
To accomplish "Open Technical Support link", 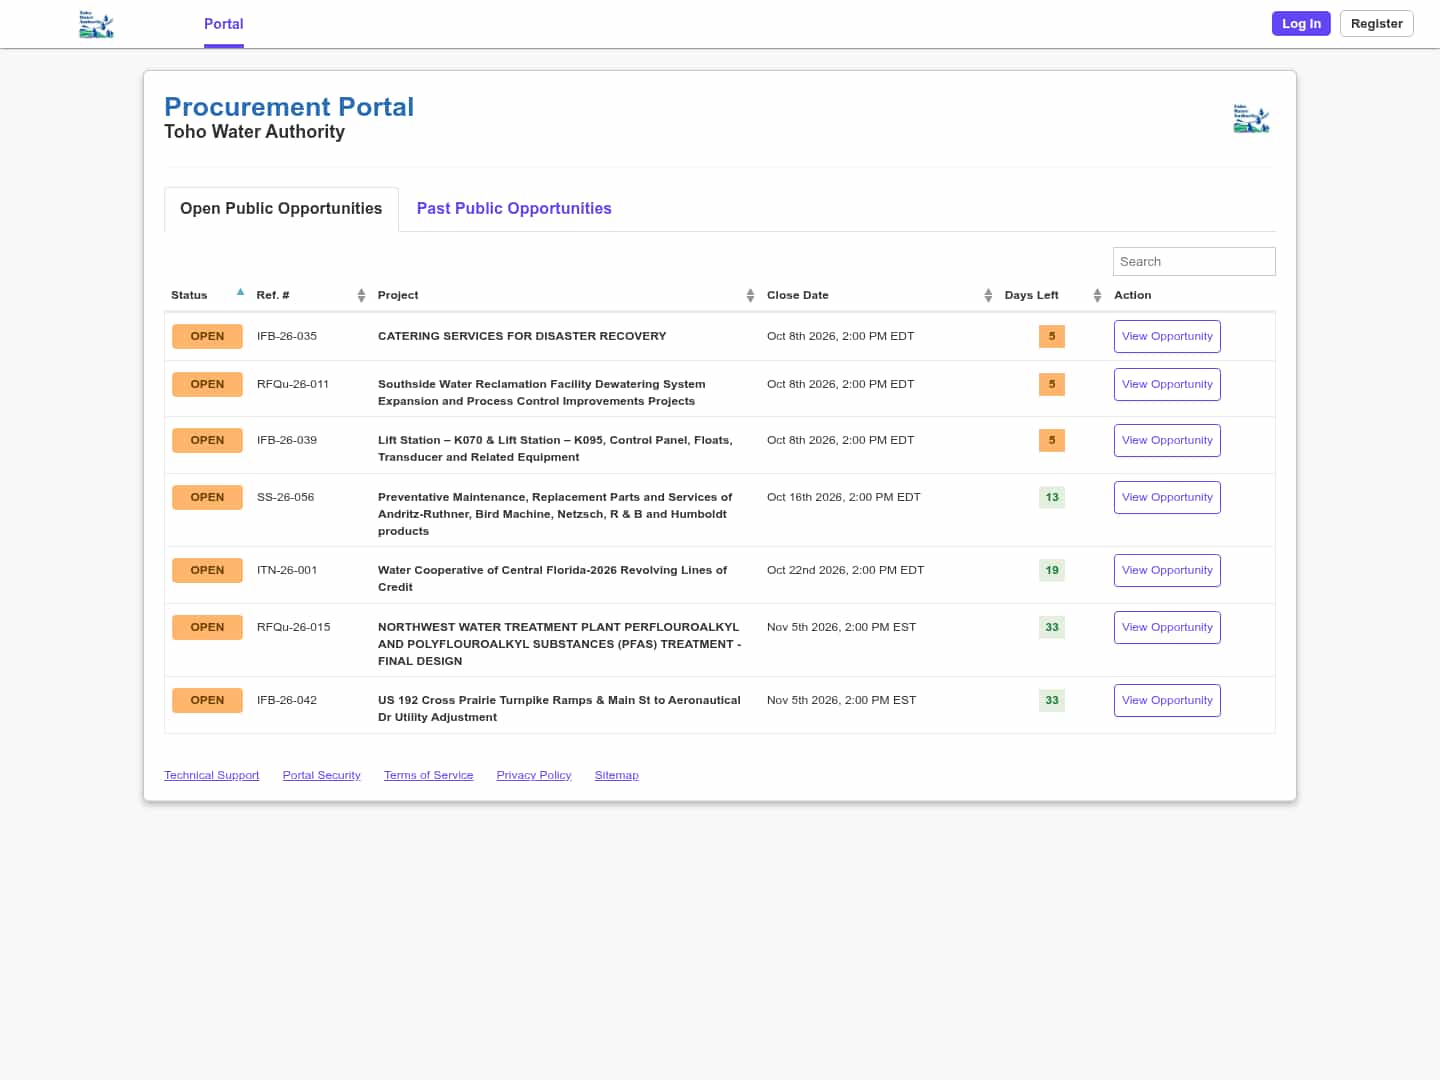I will [x=212, y=775].
